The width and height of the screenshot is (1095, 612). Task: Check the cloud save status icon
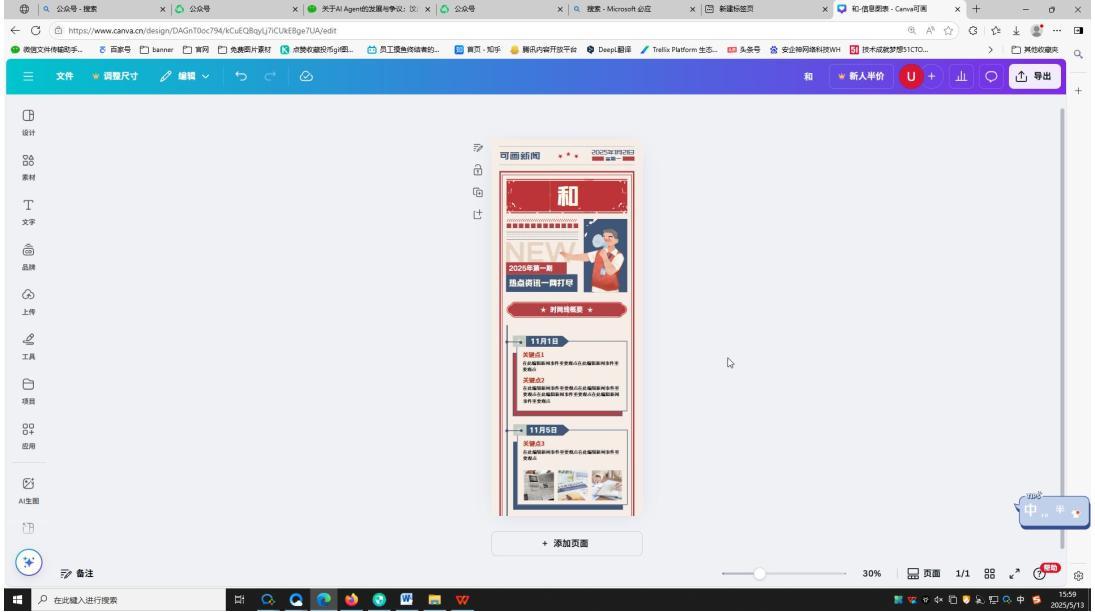tap(306, 76)
